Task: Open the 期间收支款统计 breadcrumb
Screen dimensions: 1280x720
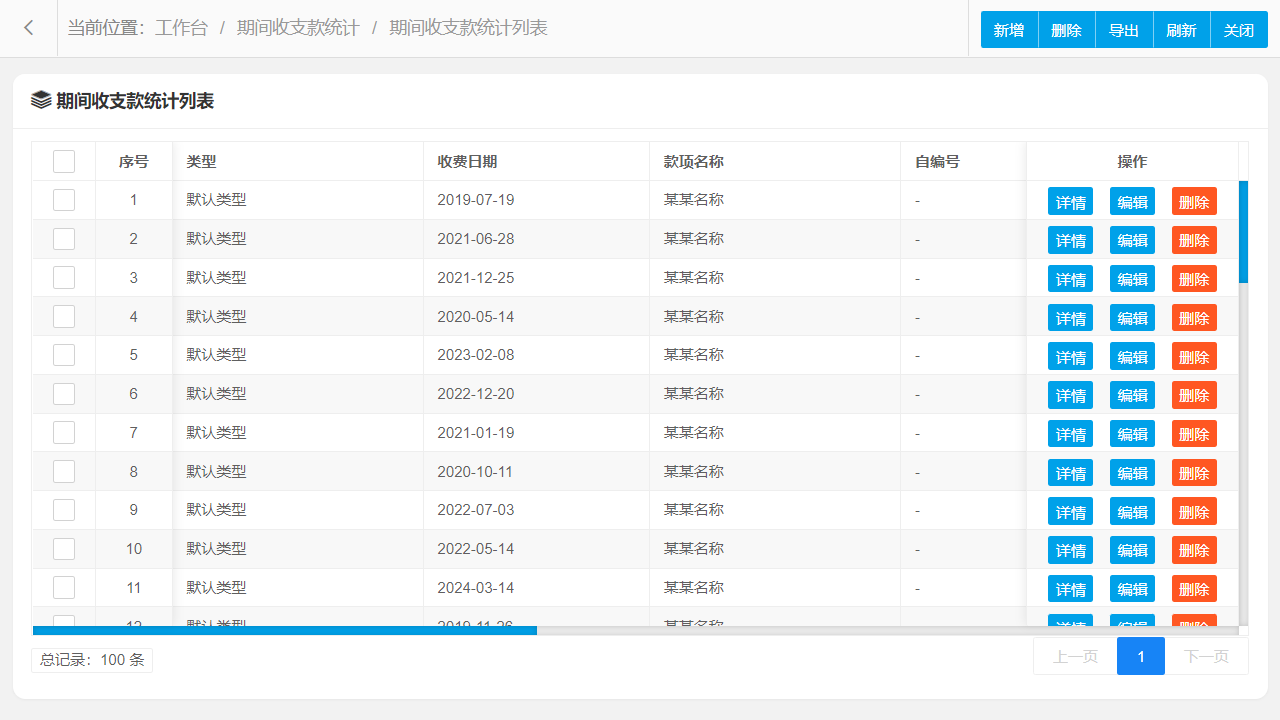Action: pos(298,28)
